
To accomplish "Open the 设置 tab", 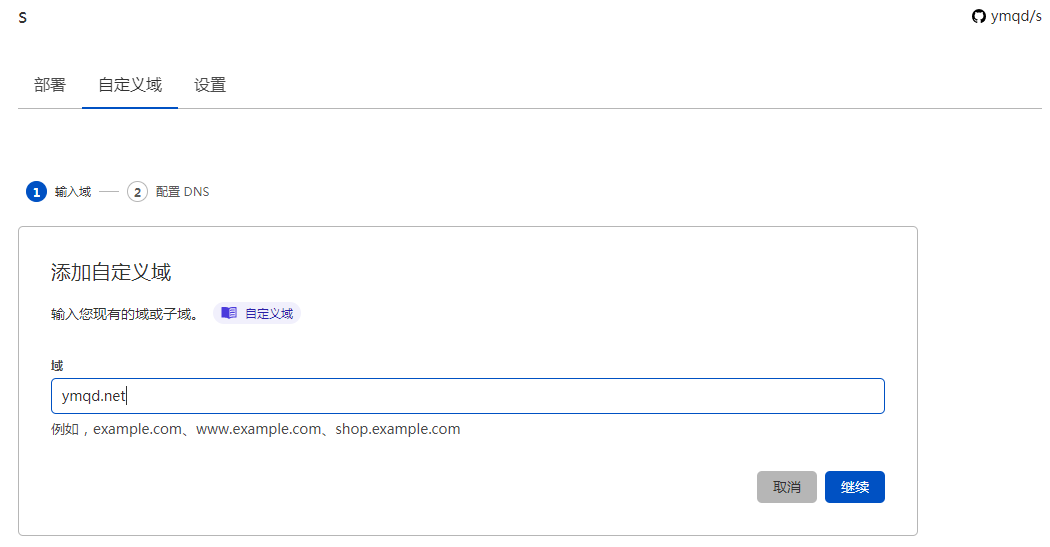I will 210,85.
